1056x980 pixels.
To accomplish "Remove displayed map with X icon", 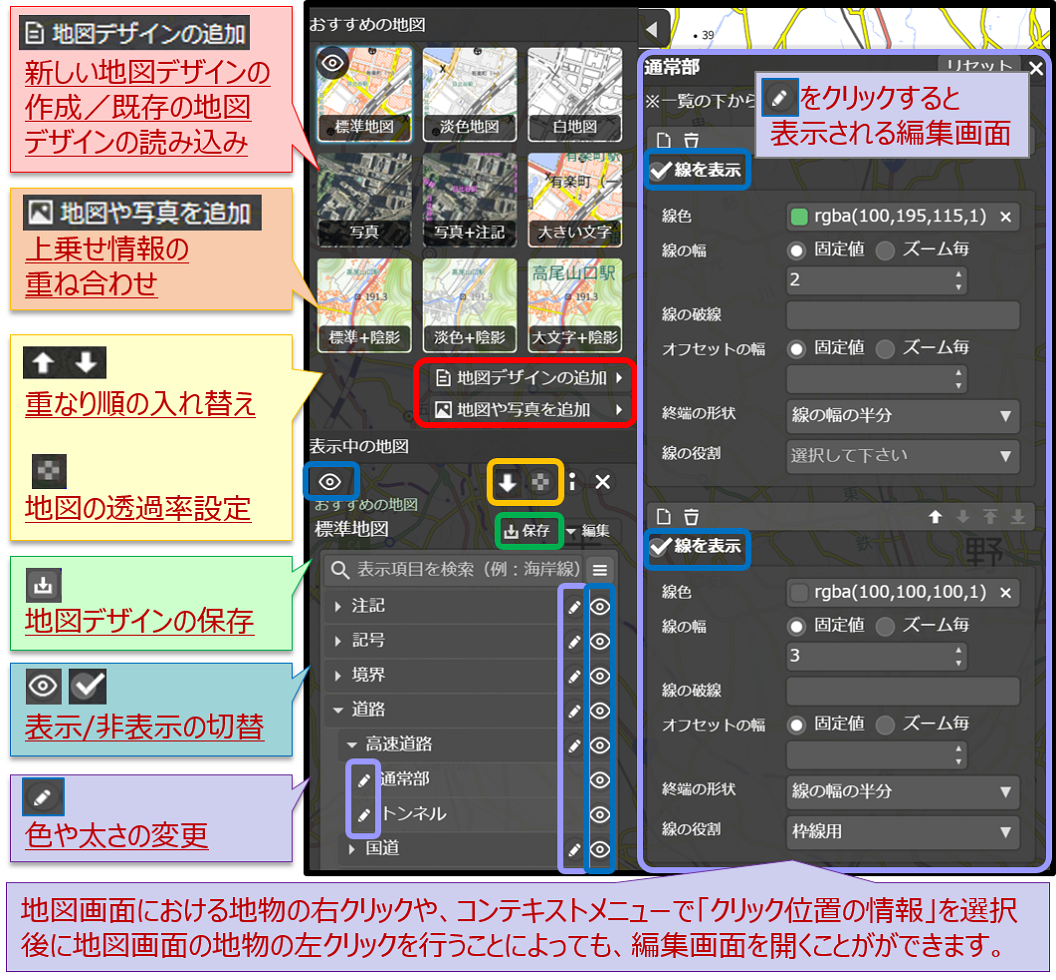I will coord(603,482).
